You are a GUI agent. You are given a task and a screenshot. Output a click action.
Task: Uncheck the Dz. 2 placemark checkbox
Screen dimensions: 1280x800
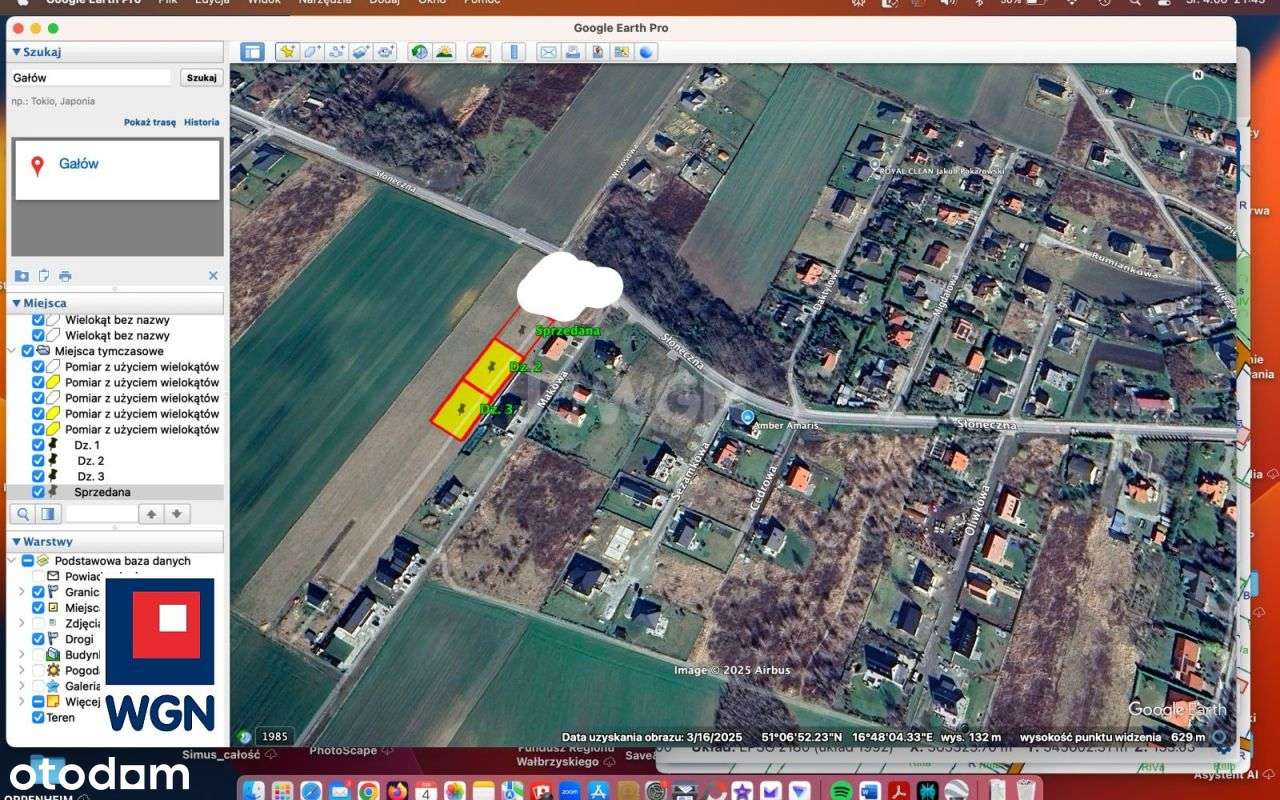(38, 461)
